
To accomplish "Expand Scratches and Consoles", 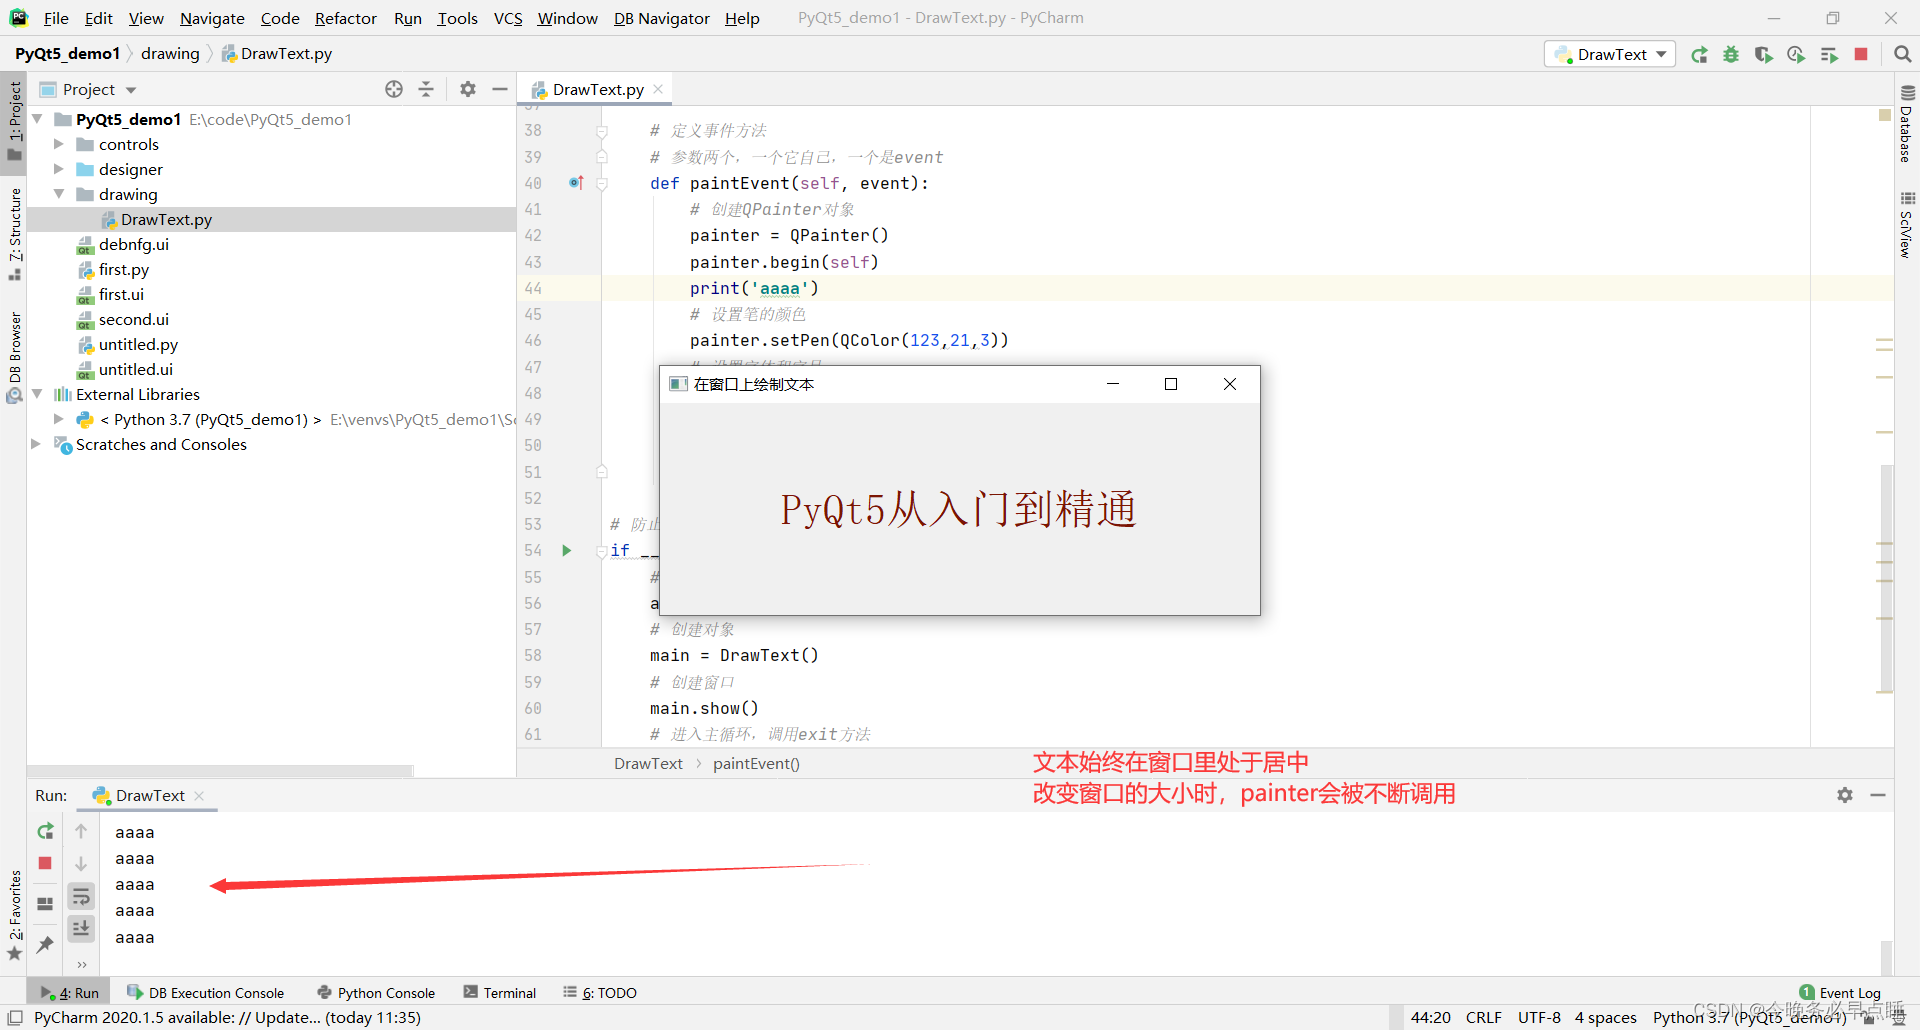I will click(37, 444).
